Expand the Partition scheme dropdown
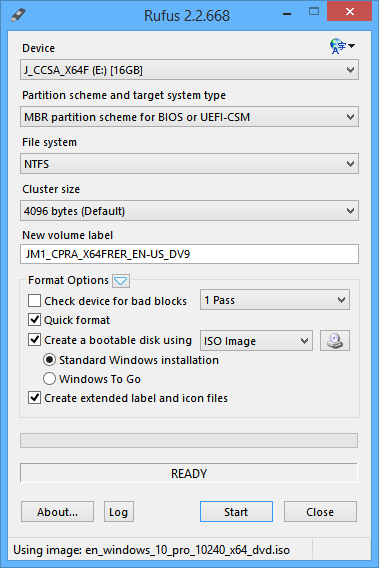379x568 pixels. click(x=190, y=117)
